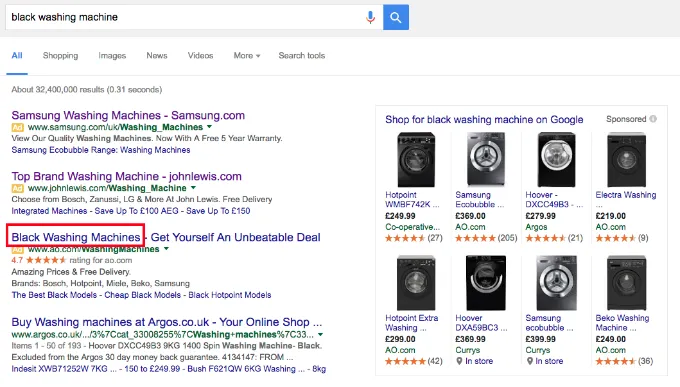This screenshot has width=680, height=387.
Task: Click the Hotpoint Extra Washing product image
Action: (416, 283)
